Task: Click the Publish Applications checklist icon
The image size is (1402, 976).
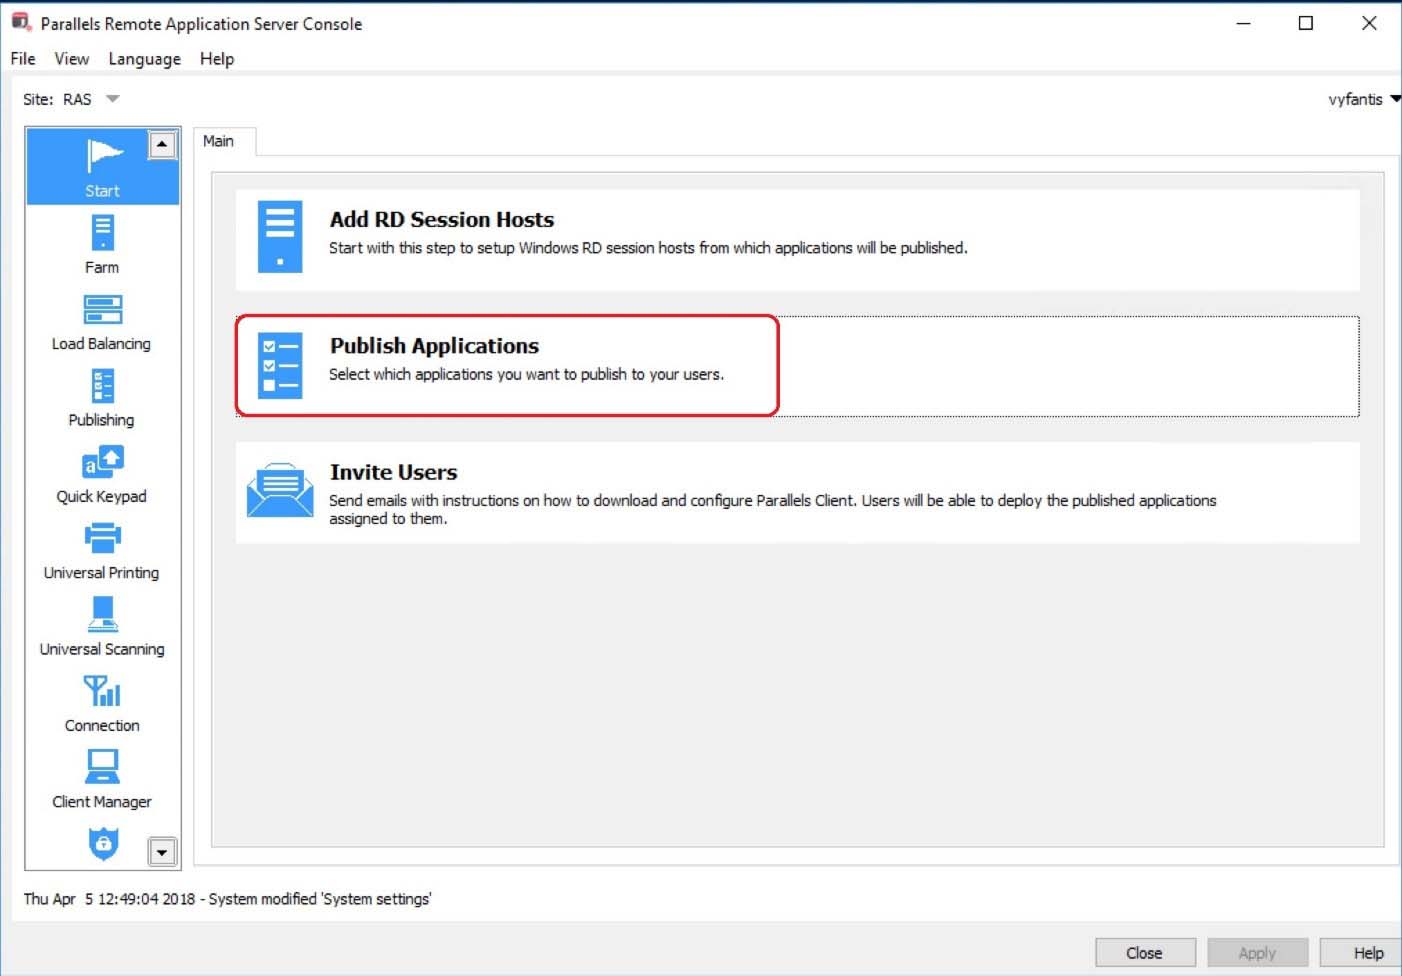Action: (x=280, y=366)
